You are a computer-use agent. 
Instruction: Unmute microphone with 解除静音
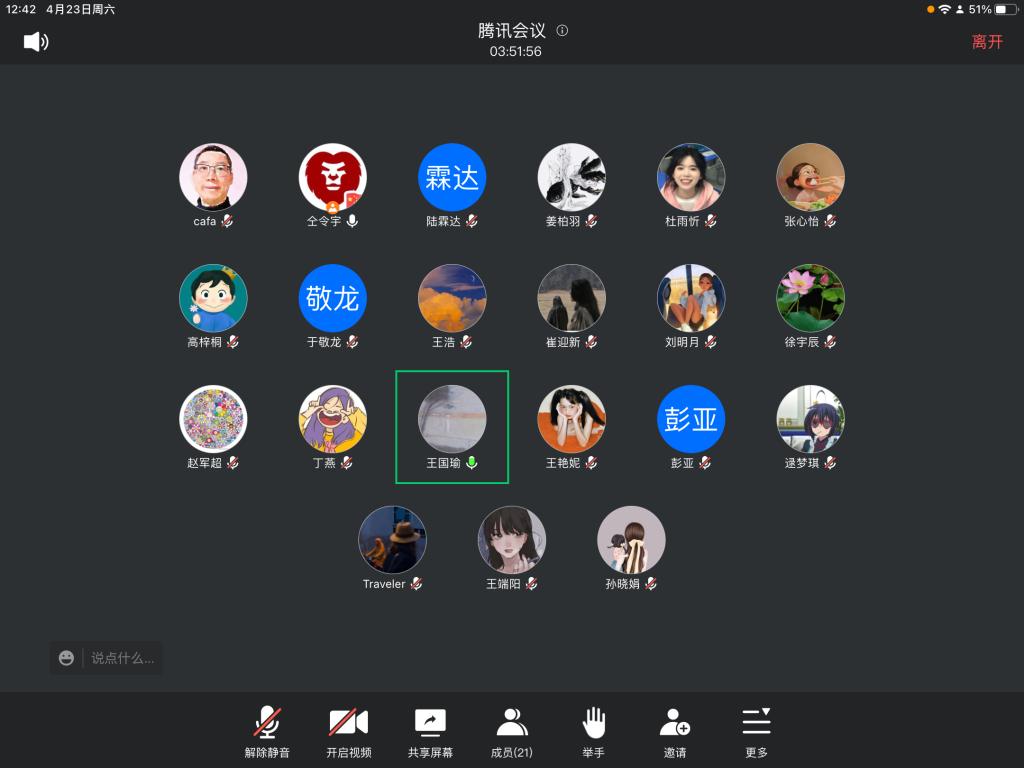(x=267, y=732)
